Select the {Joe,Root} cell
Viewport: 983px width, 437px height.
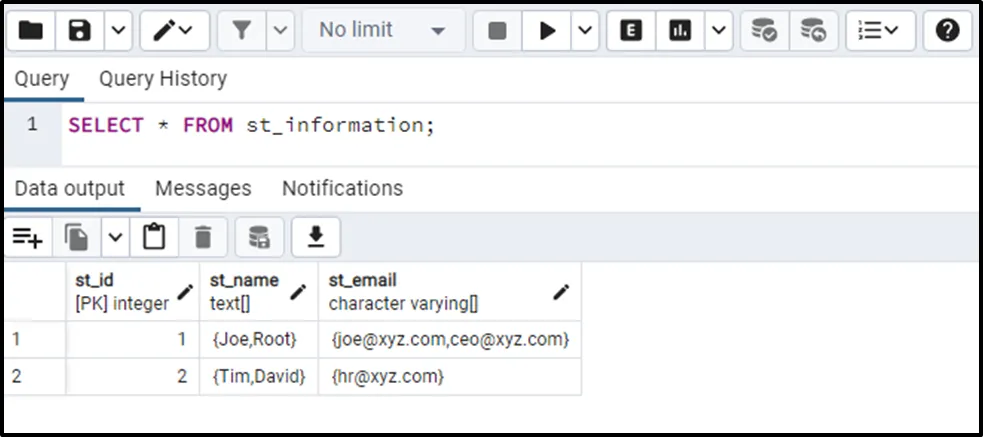click(x=255, y=340)
